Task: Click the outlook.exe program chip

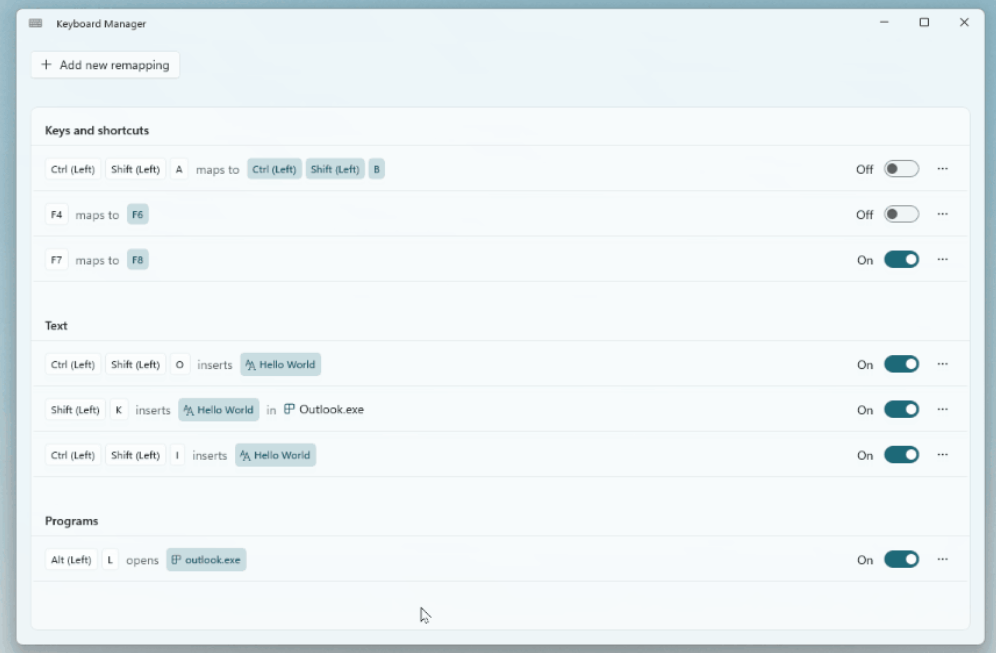Action: point(206,560)
